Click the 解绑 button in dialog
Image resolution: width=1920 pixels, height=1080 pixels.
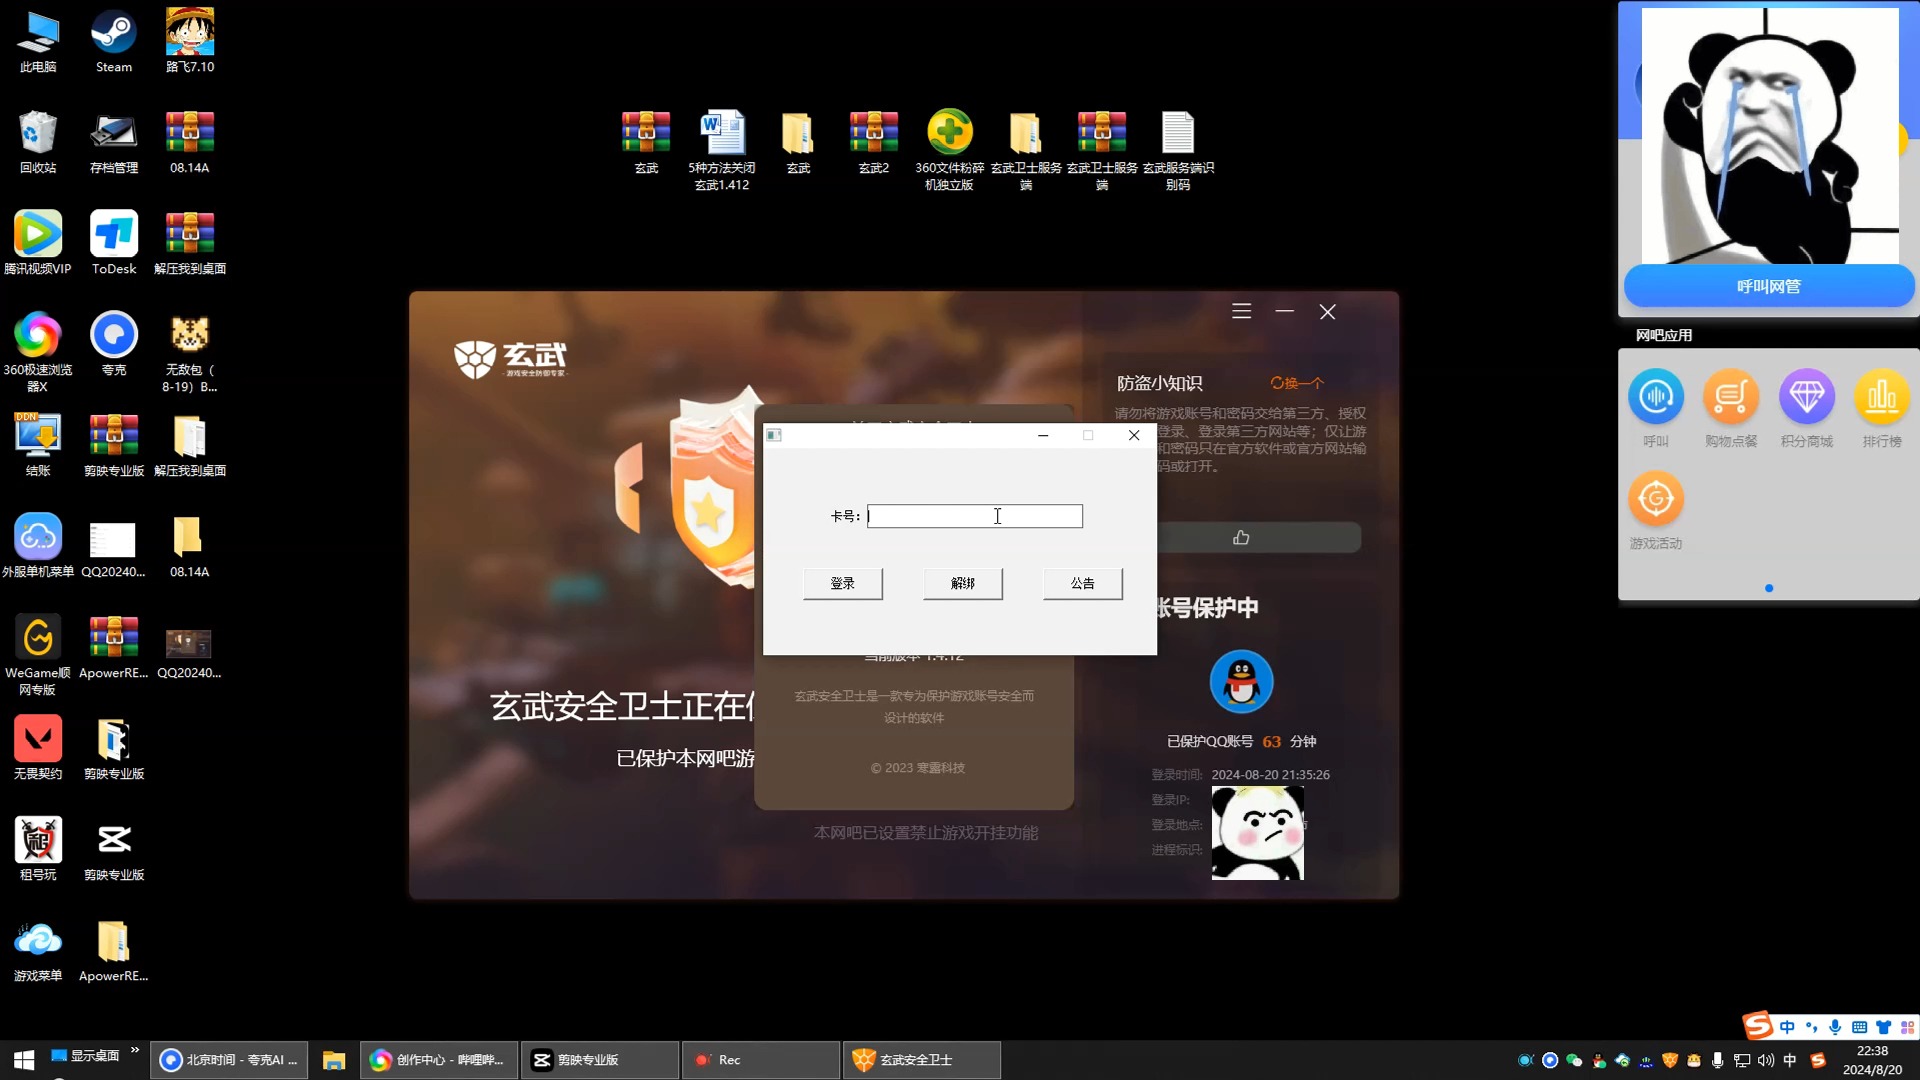963,583
